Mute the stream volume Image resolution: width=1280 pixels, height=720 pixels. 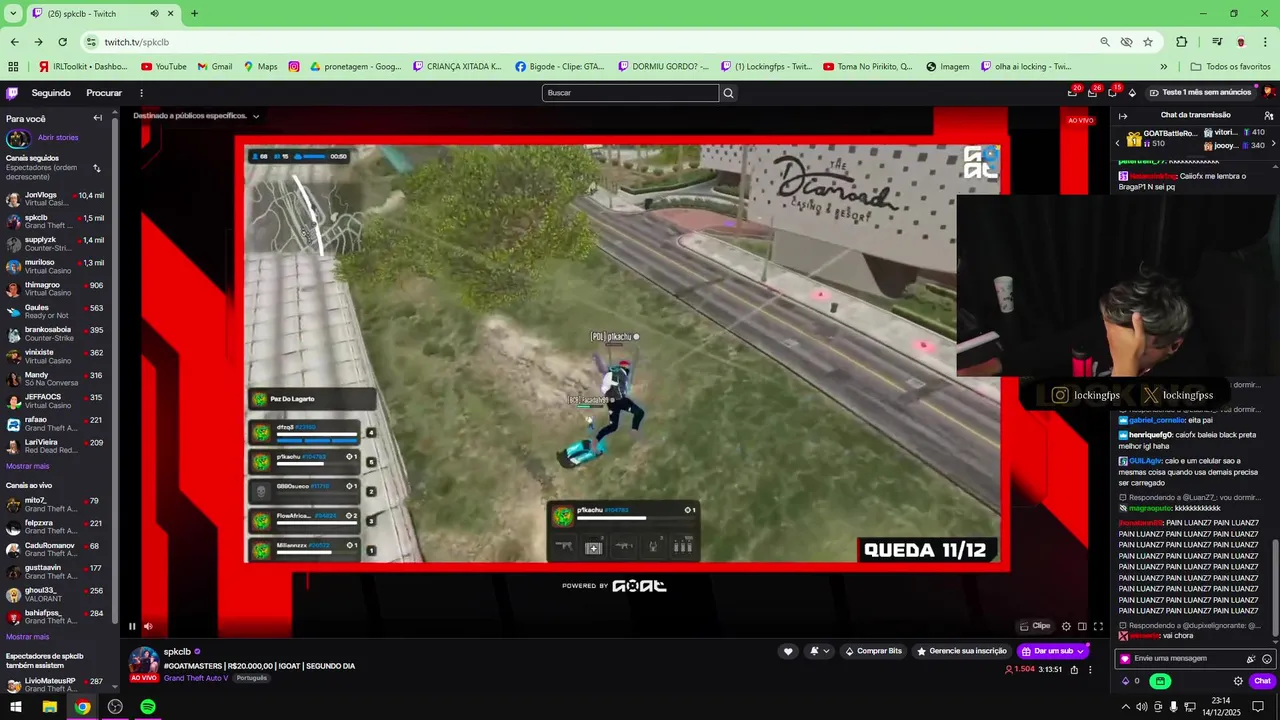click(x=148, y=627)
